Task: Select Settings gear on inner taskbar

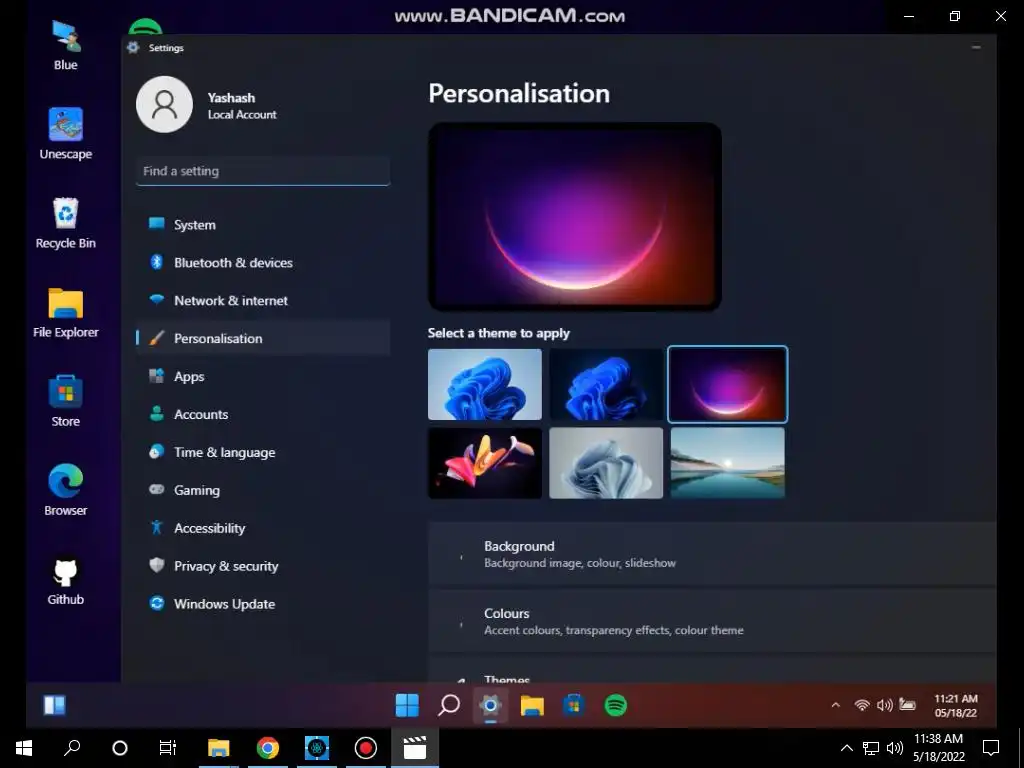Action: click(x=490, y=705)
